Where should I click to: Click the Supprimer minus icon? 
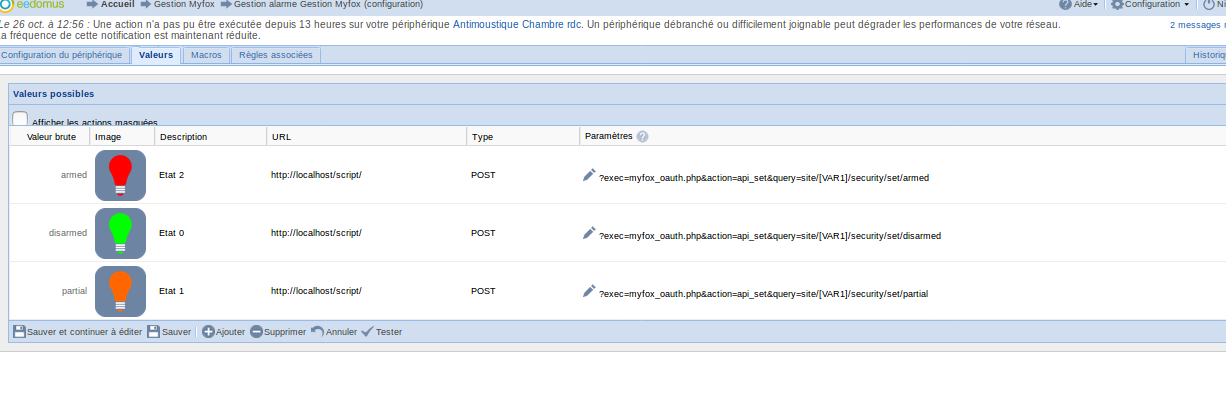tap(256, 332)
